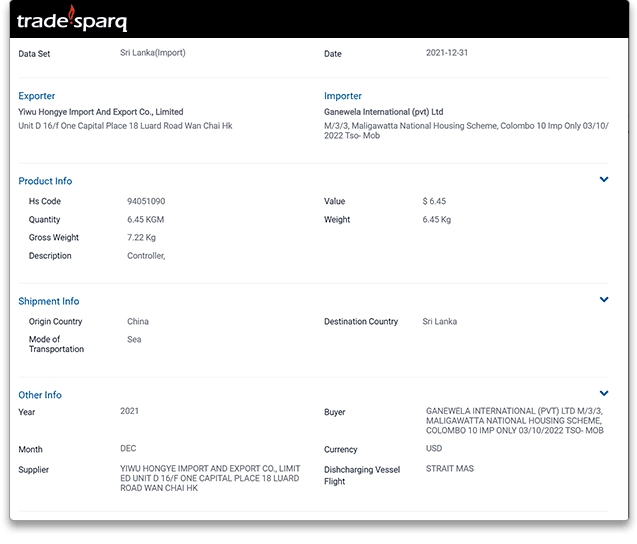This screenshot has height=544, width=637.
Task: Click the Data Set value Sri Lanka(Import)
Action: (153, 53)
